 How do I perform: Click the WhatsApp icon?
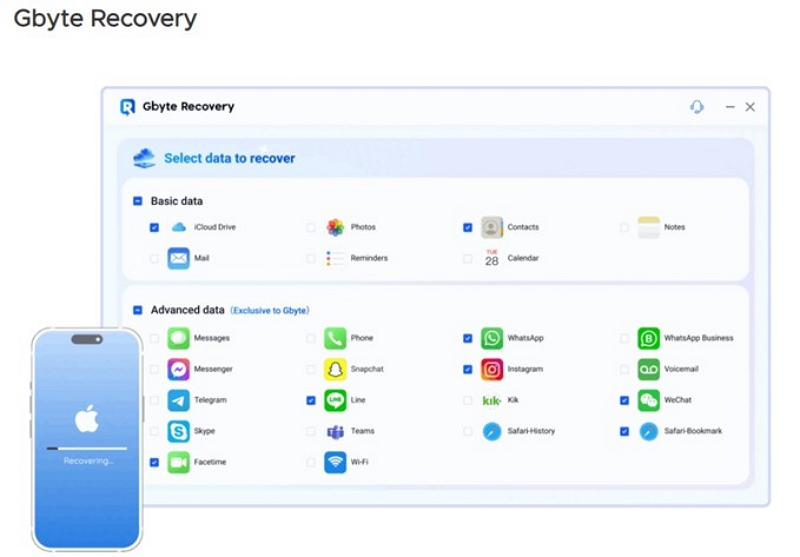(x=492, y=338)
